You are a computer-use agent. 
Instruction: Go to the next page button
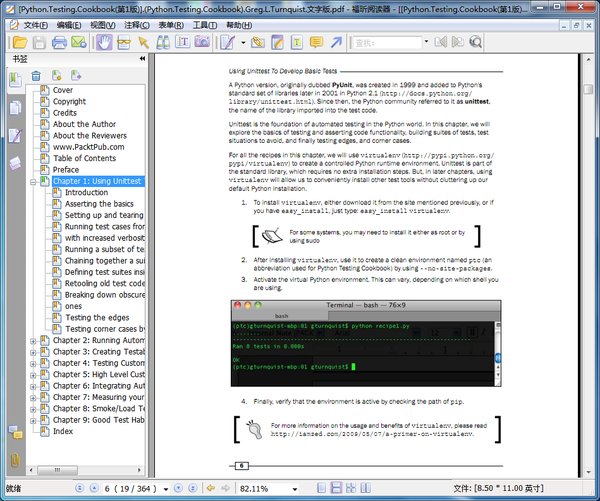coord(178,488)
